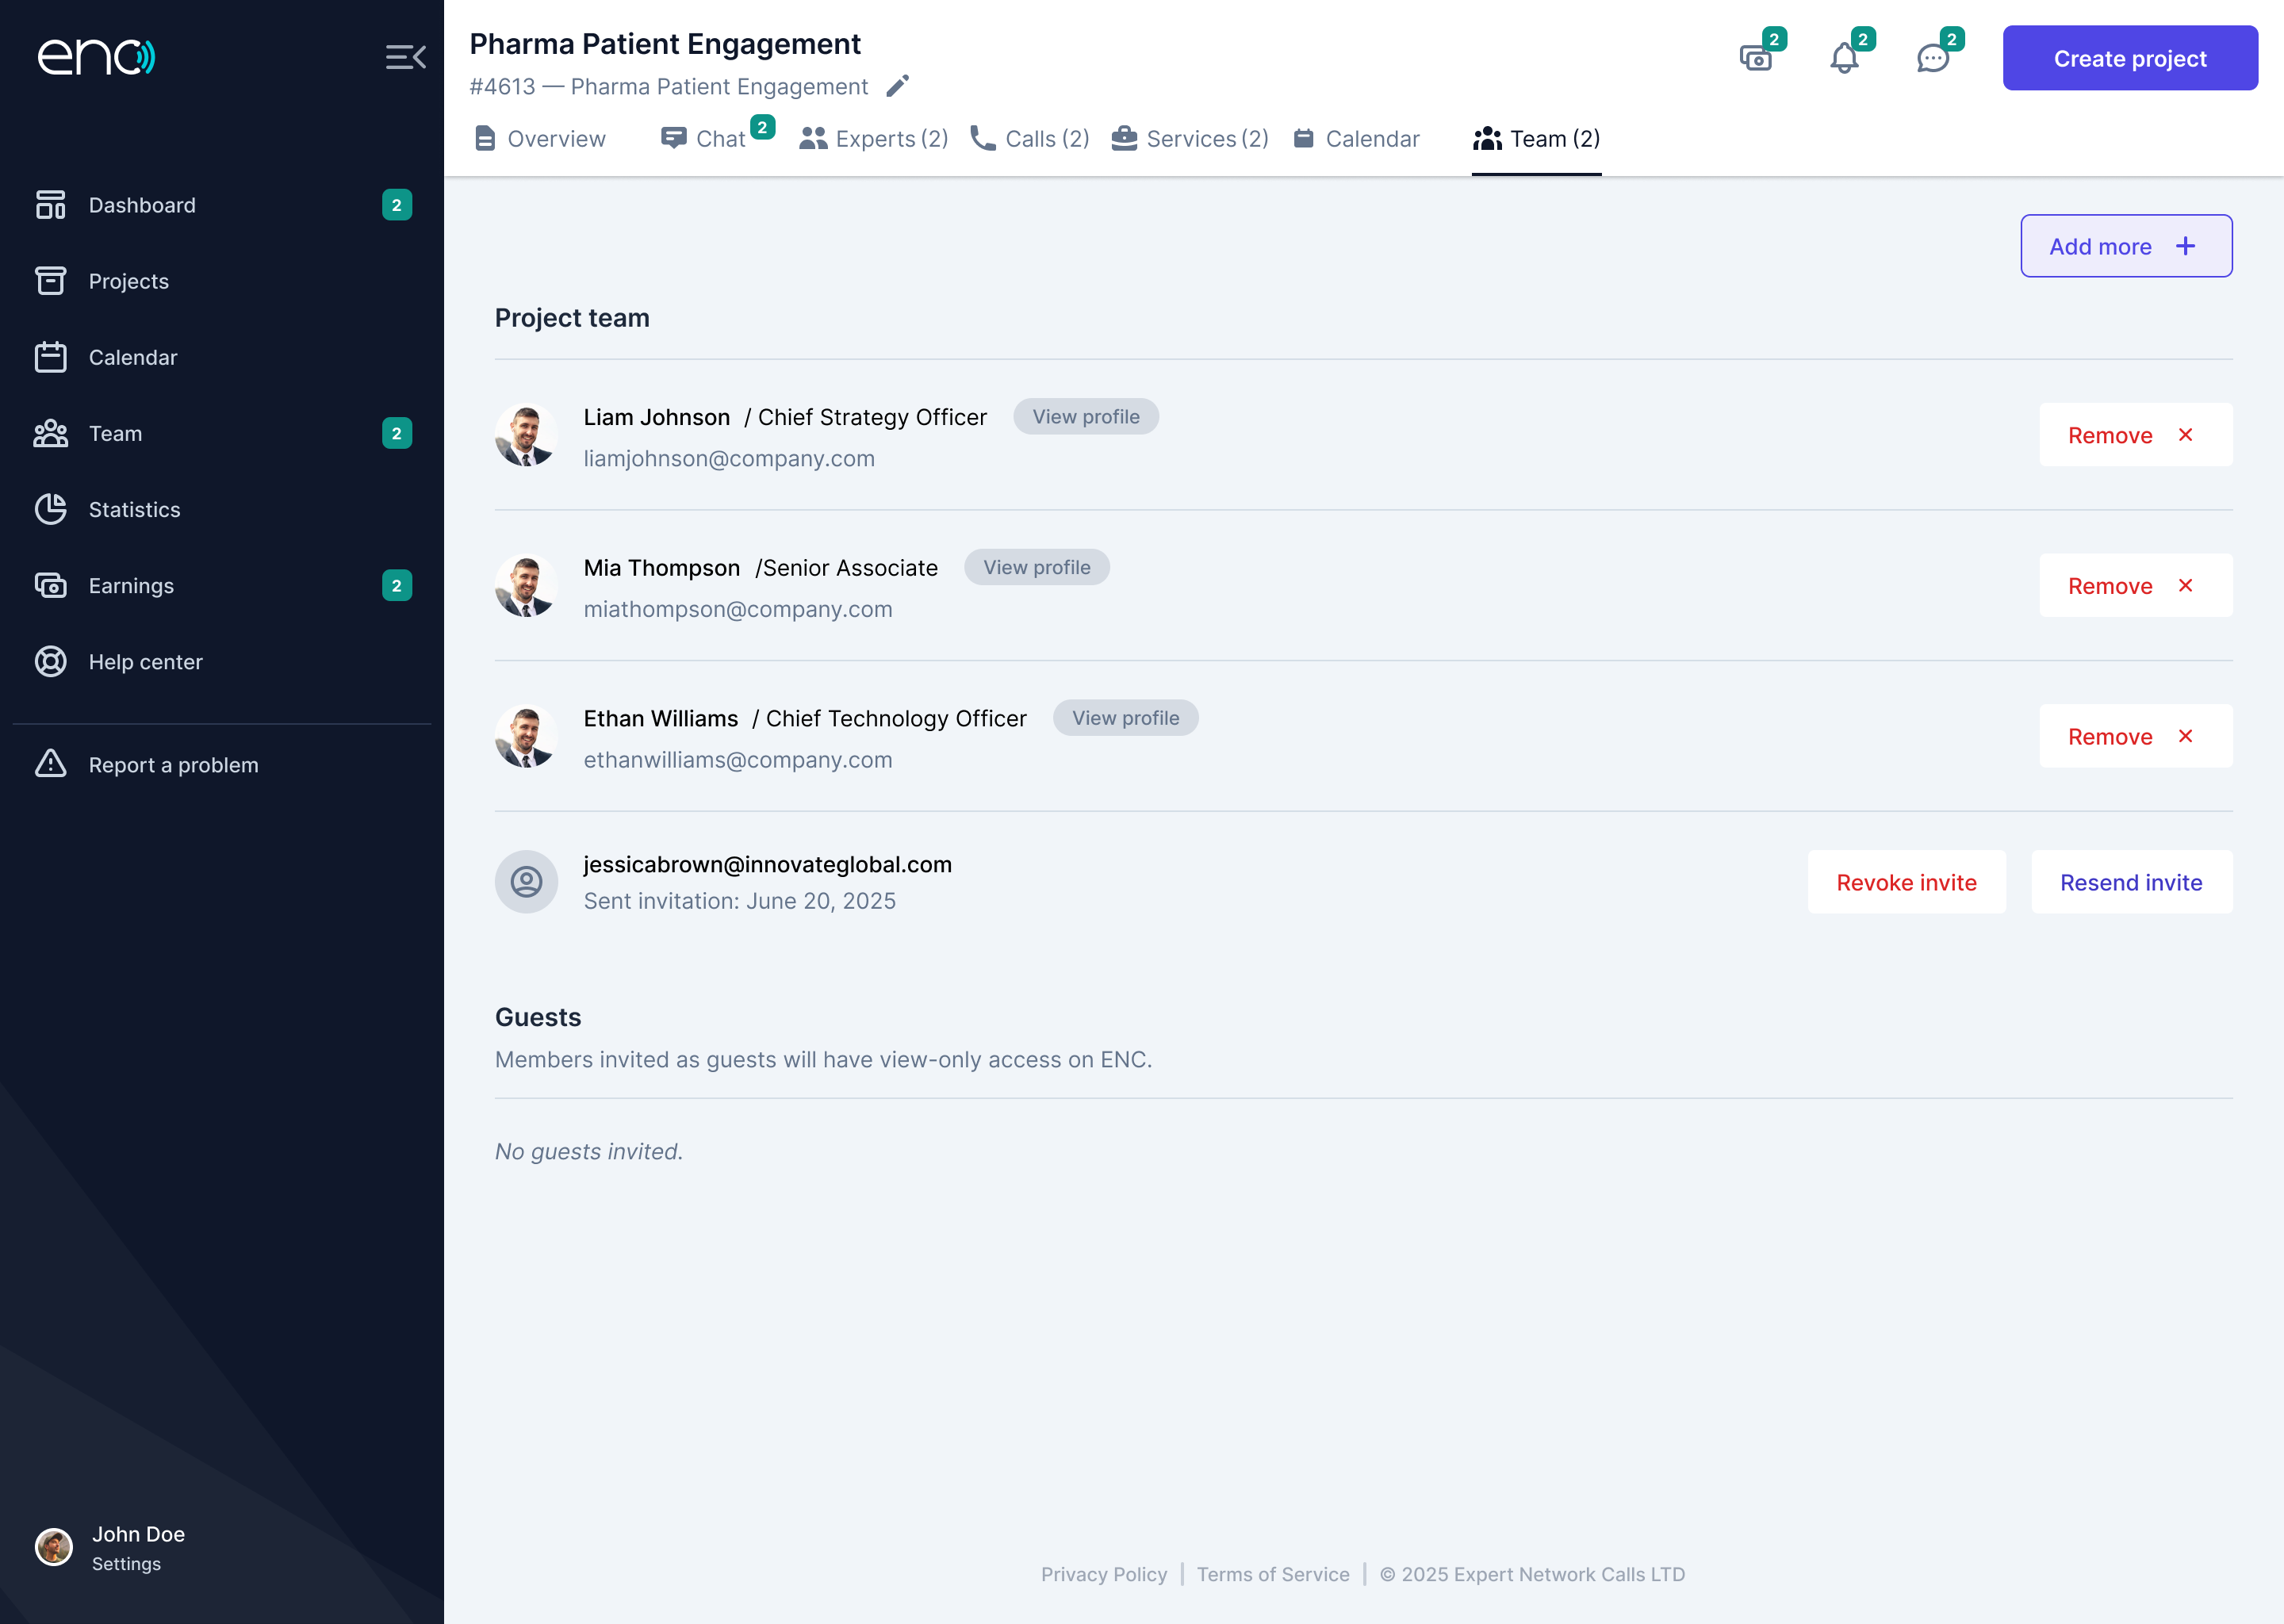Viewport: 2284px width, 1624px height.
Task: Click Report a problem warning icon
Action: tap(51, 764)
